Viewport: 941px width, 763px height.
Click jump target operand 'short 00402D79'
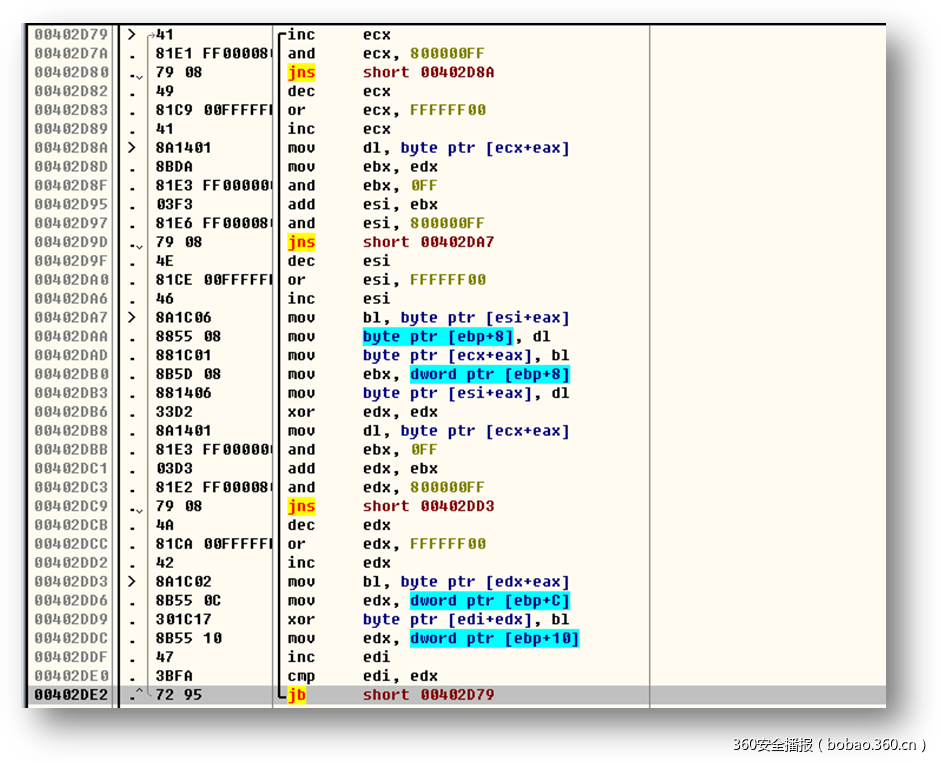click(x=428, y=695)
